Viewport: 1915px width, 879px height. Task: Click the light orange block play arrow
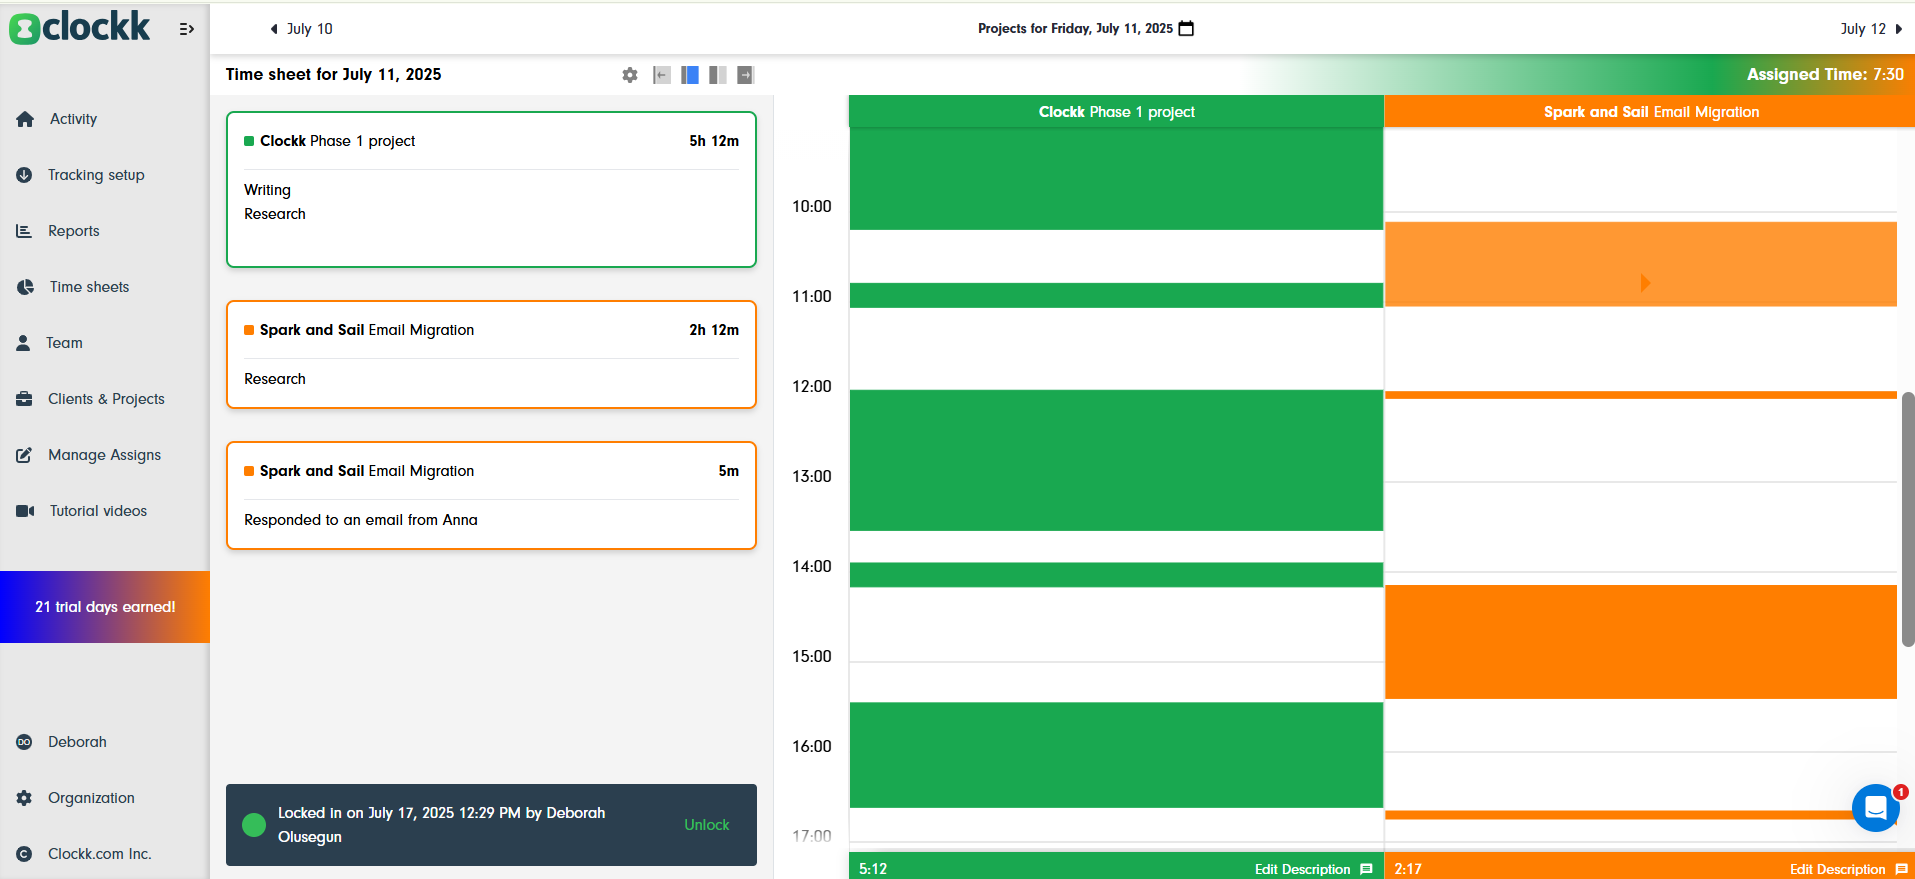pyautogui.click(x=1645, y=283)
